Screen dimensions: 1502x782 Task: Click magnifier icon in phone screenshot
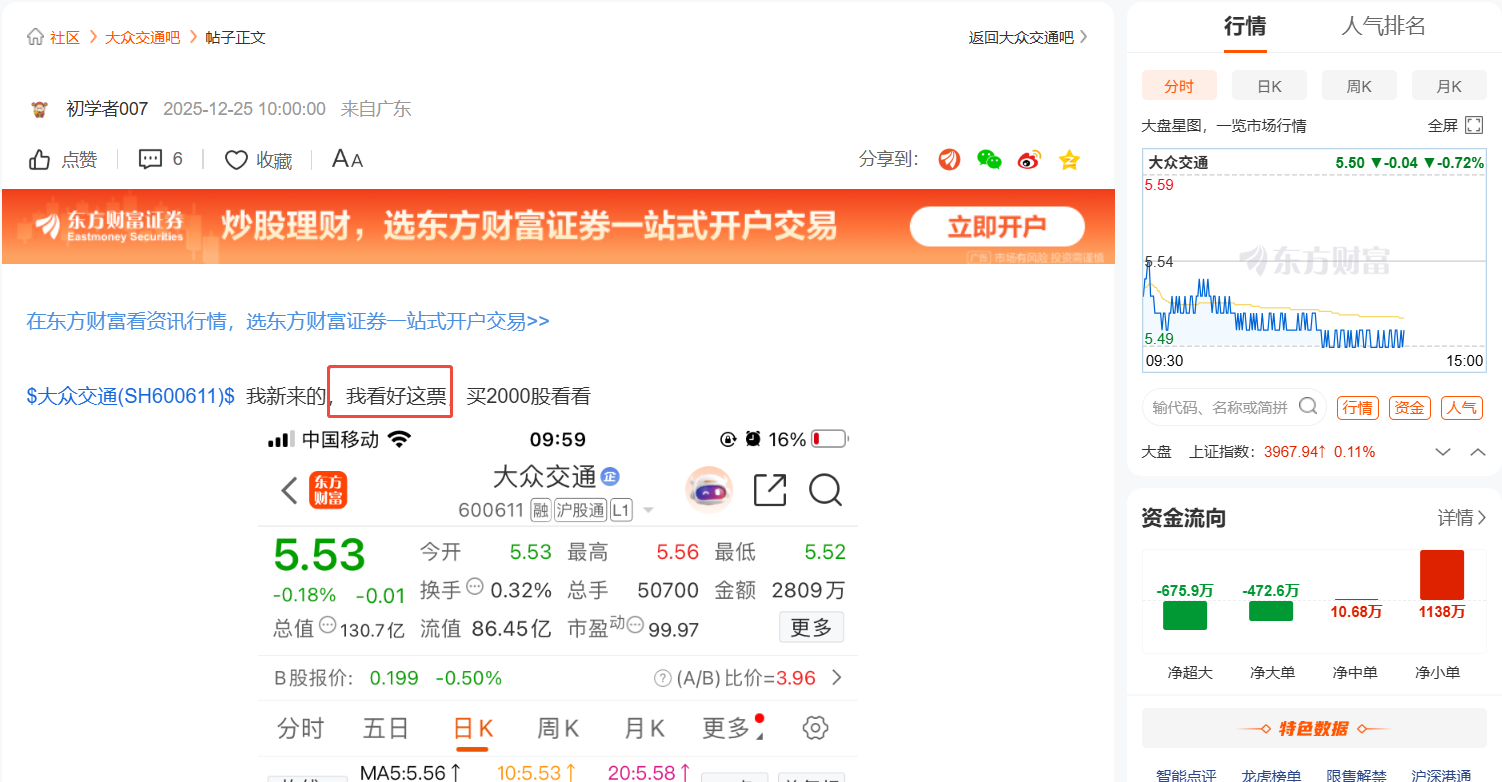pyautogui.click(x=825, y=490)
